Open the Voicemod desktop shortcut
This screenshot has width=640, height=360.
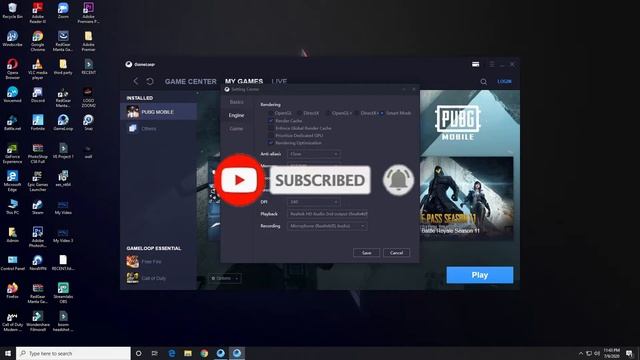click(12, 95)
